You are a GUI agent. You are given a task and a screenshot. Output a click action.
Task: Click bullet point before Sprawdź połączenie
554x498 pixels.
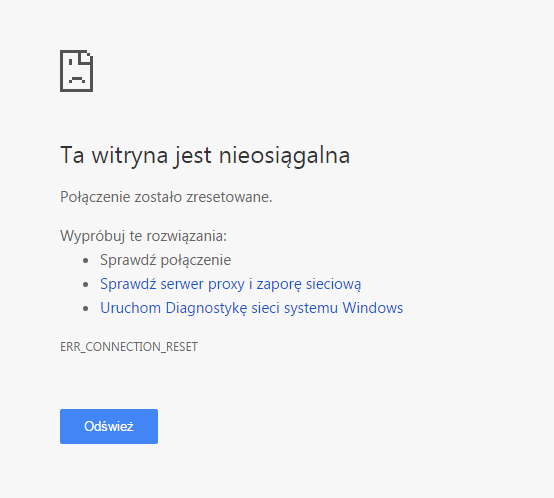pyautogui.click(x=86, y=261)
